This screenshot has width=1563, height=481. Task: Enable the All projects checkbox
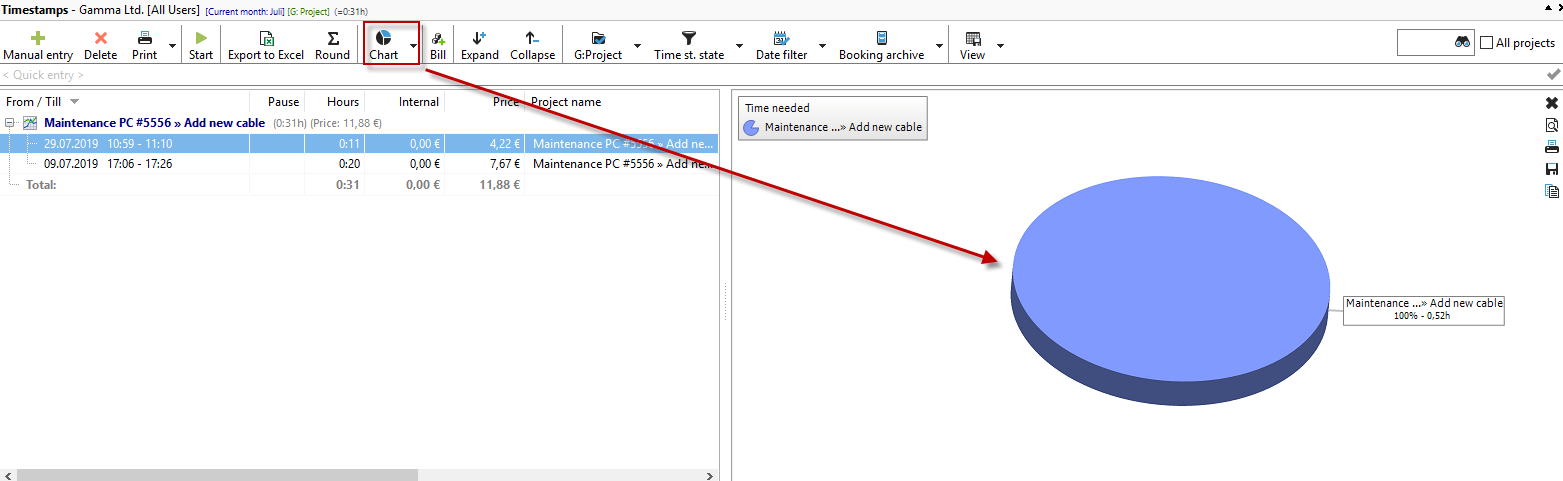pyautogui.click(x=1487, y=43)
